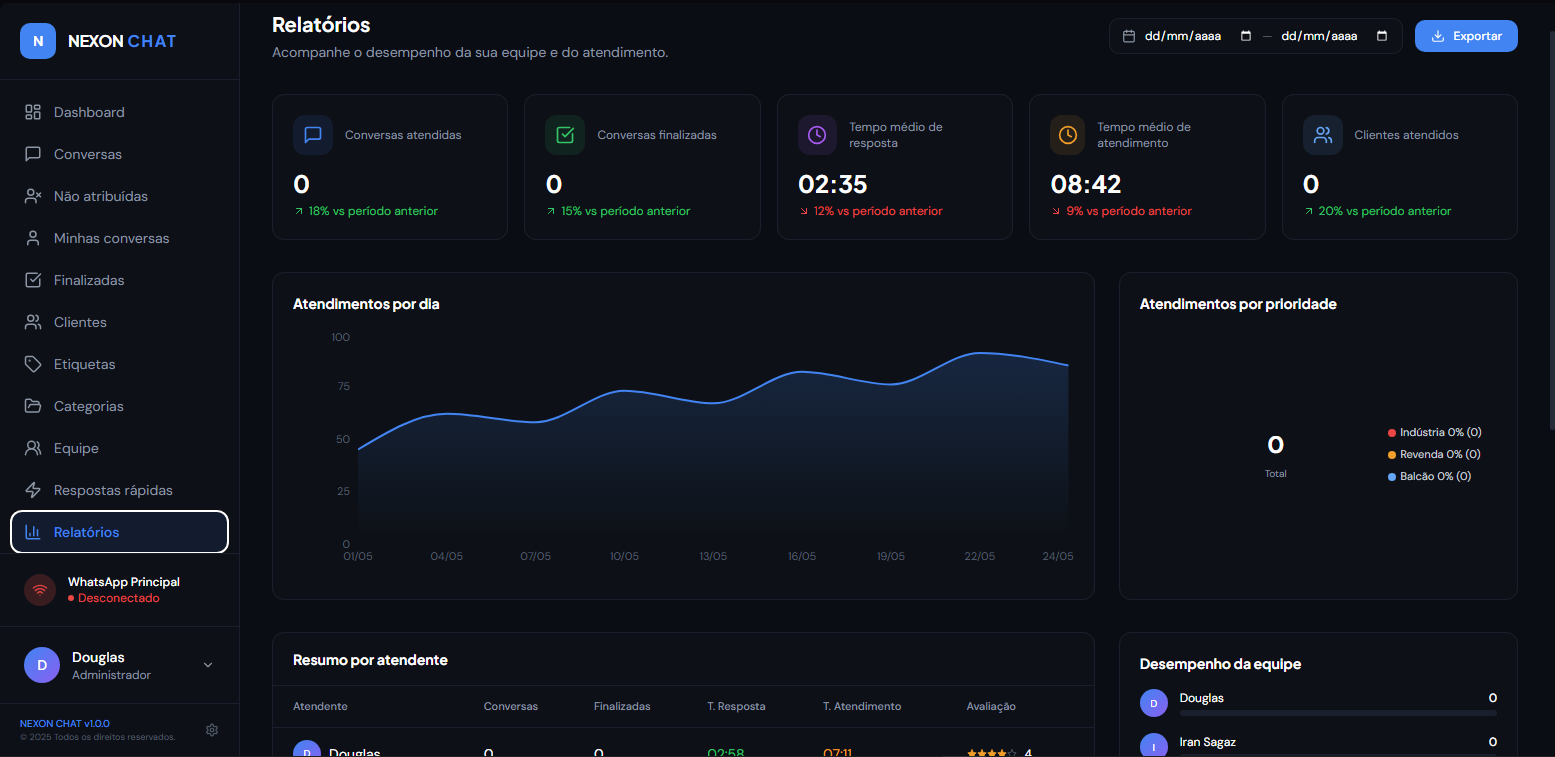Open the Finalizadas section
1555x757 pixels.
(x=119, y=280)
